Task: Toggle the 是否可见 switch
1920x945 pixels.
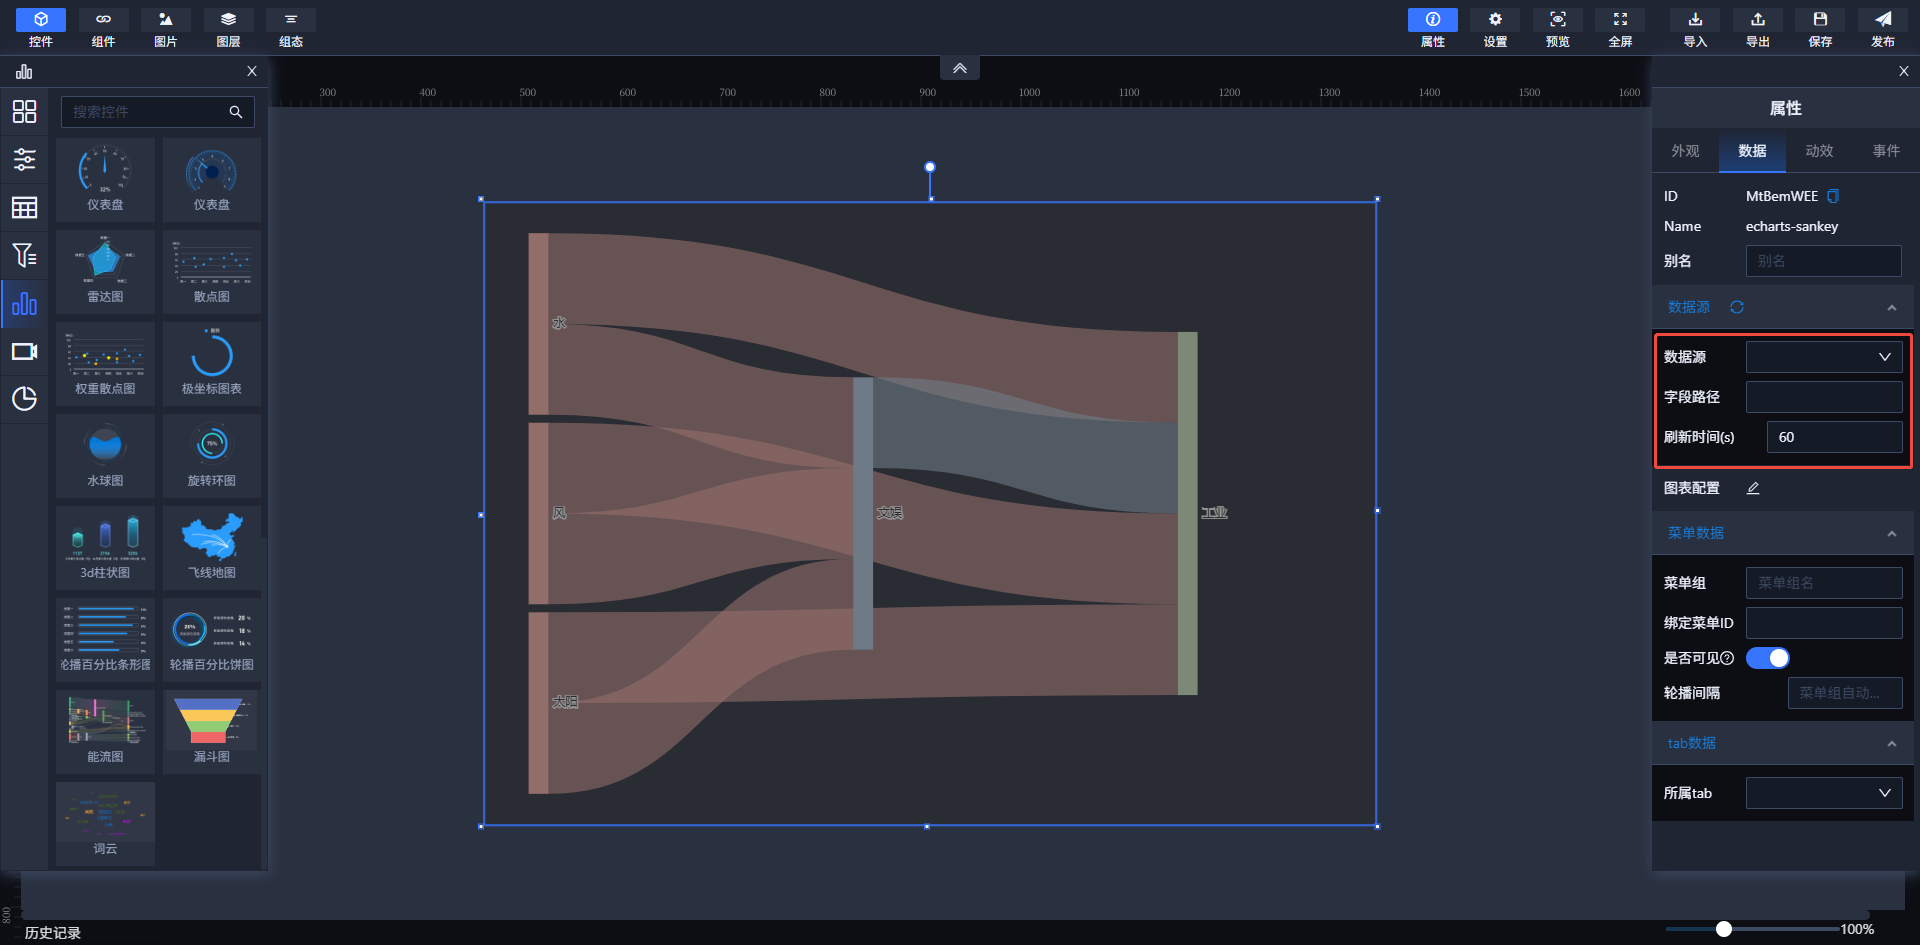Action: pos(1768,658)
